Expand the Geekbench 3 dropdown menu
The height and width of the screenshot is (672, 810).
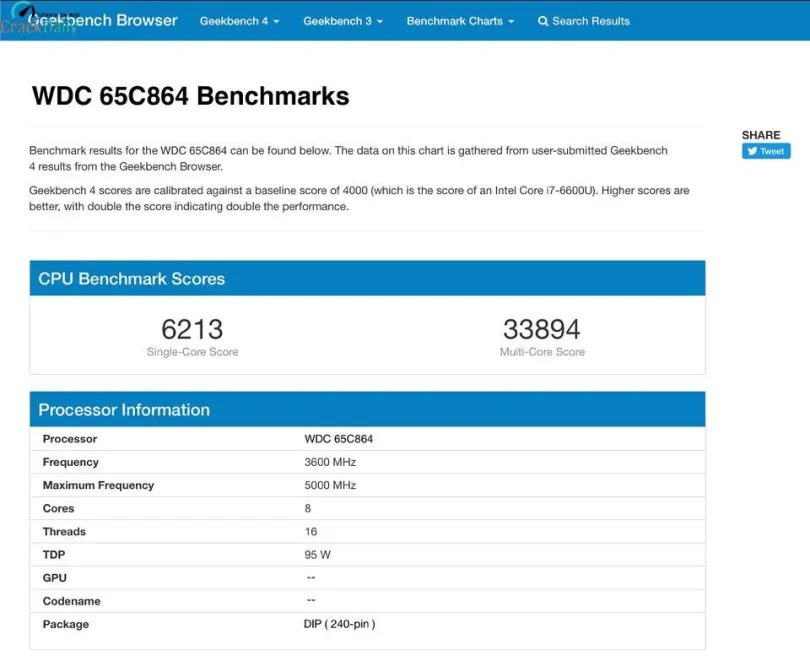point(343,21)
